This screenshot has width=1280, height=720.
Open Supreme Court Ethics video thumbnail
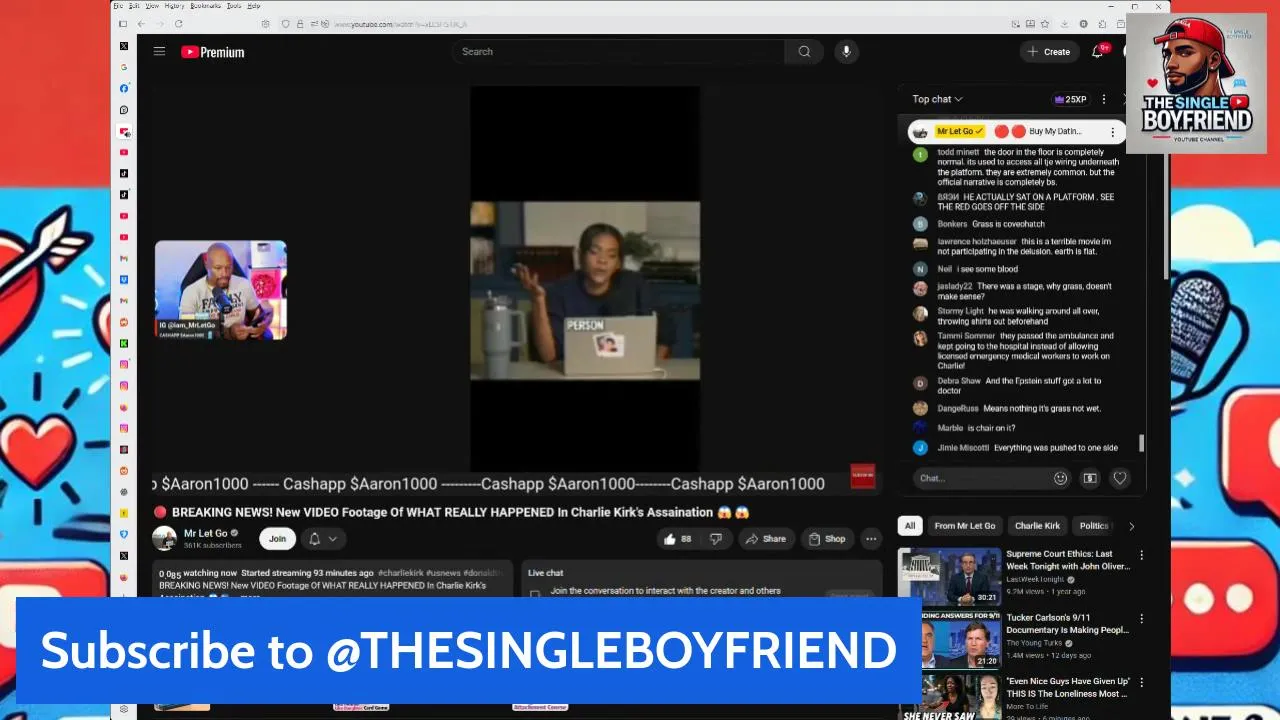click(x=950, y=576)
